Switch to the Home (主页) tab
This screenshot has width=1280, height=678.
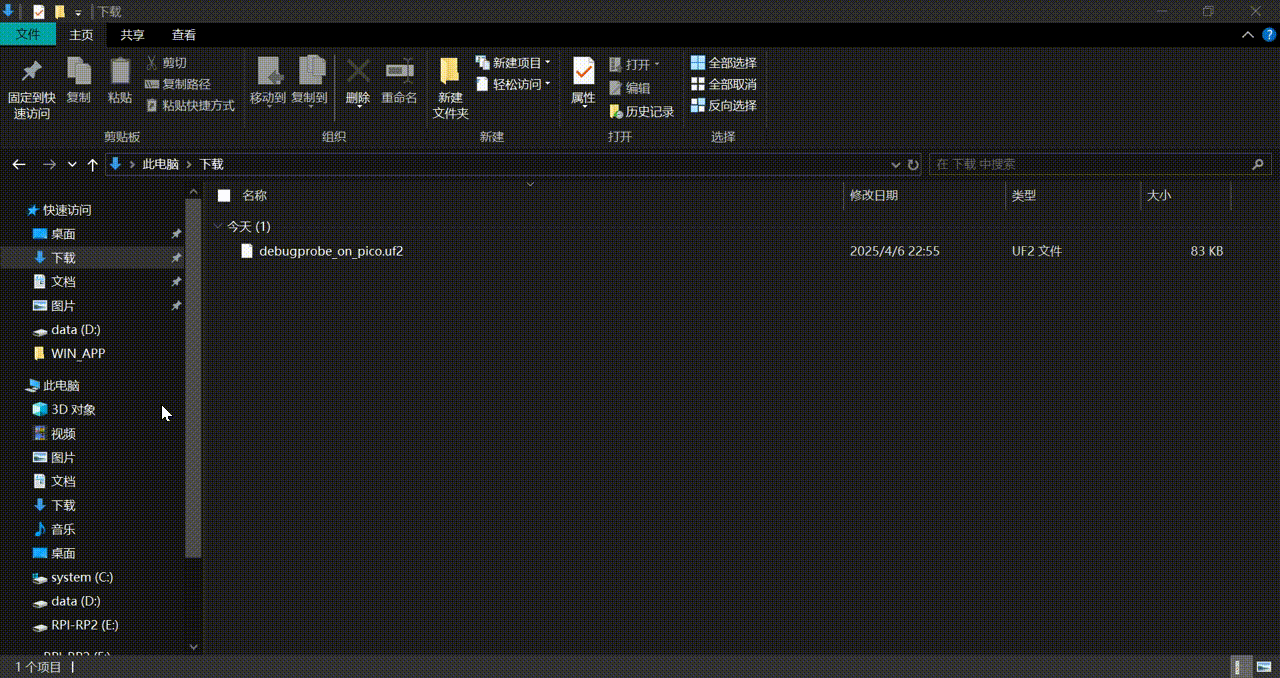[x=81, y=35]
